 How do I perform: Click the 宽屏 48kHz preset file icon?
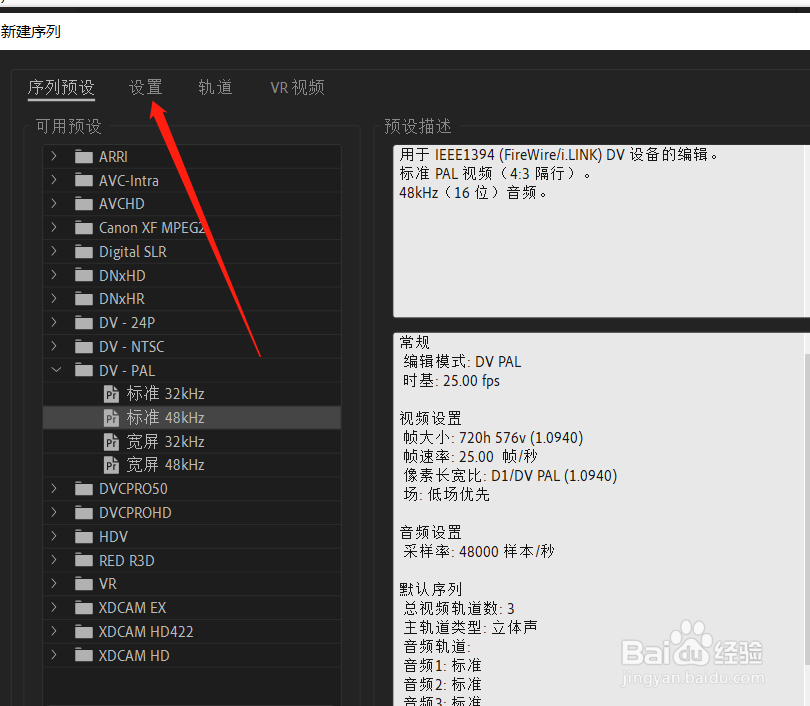click(111, 465)
